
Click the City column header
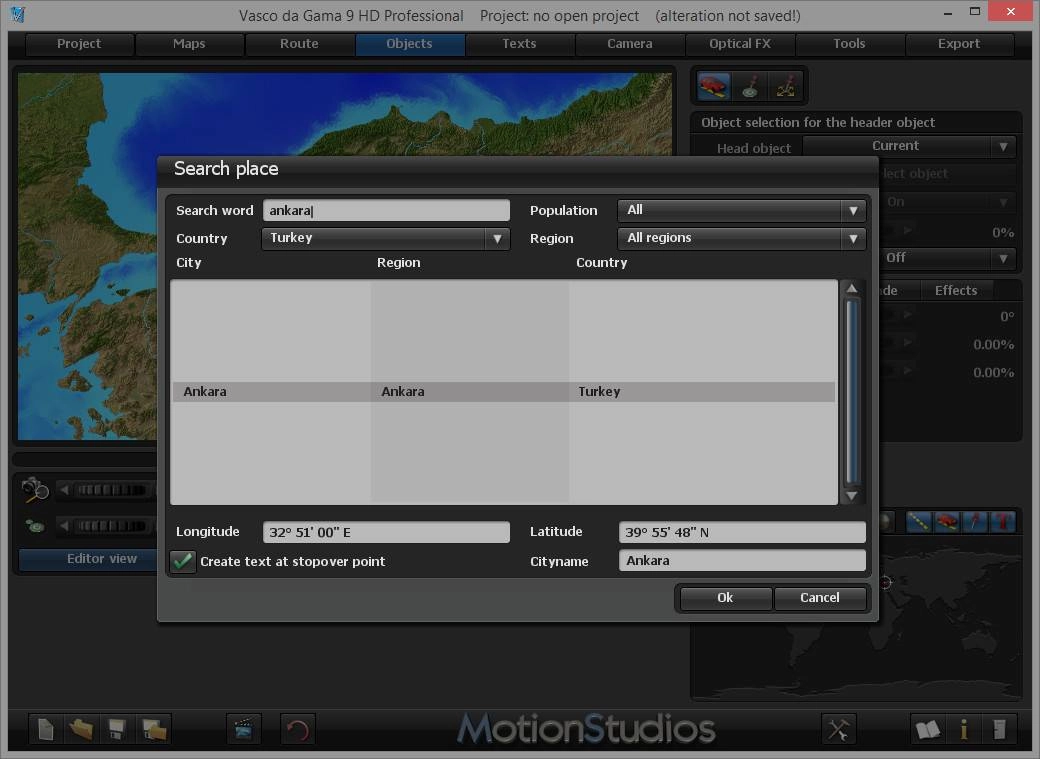click(188, 263)
